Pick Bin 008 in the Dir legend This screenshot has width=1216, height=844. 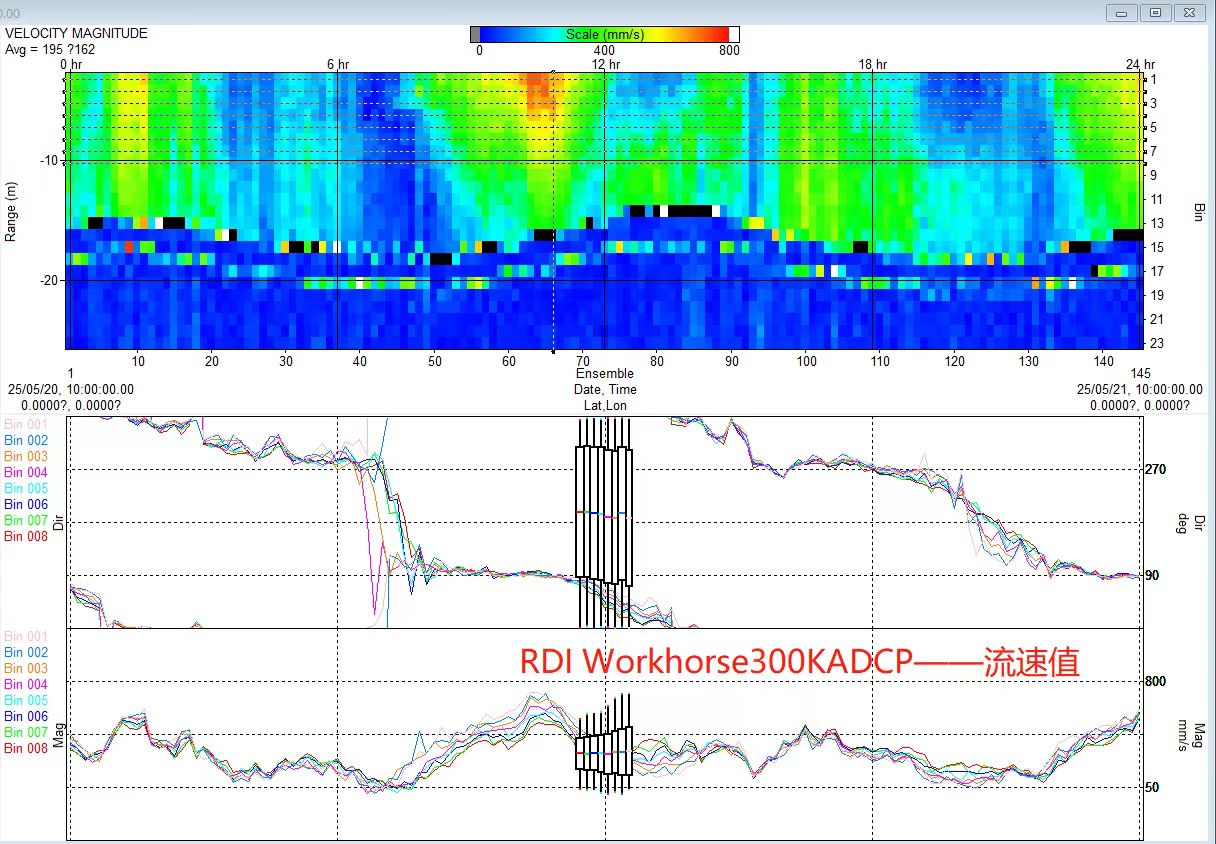26,536
